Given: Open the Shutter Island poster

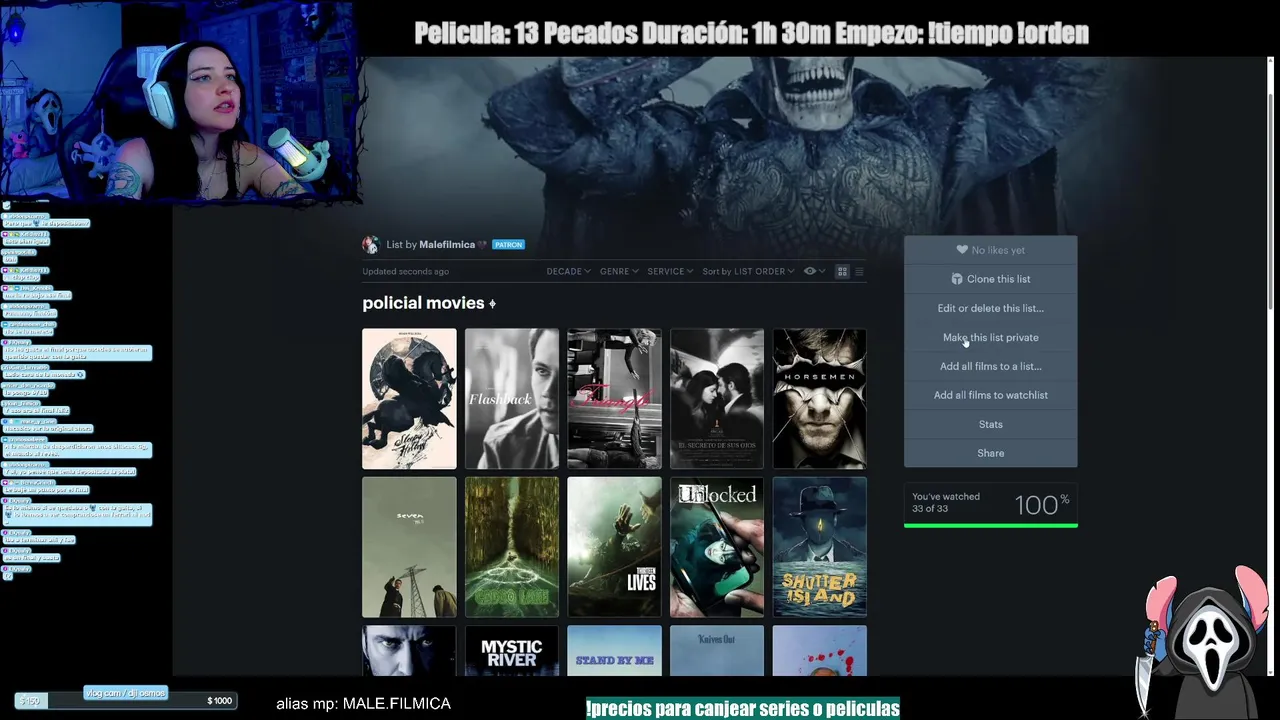Looking at the screenshot, I should click(x=820, y=547).
